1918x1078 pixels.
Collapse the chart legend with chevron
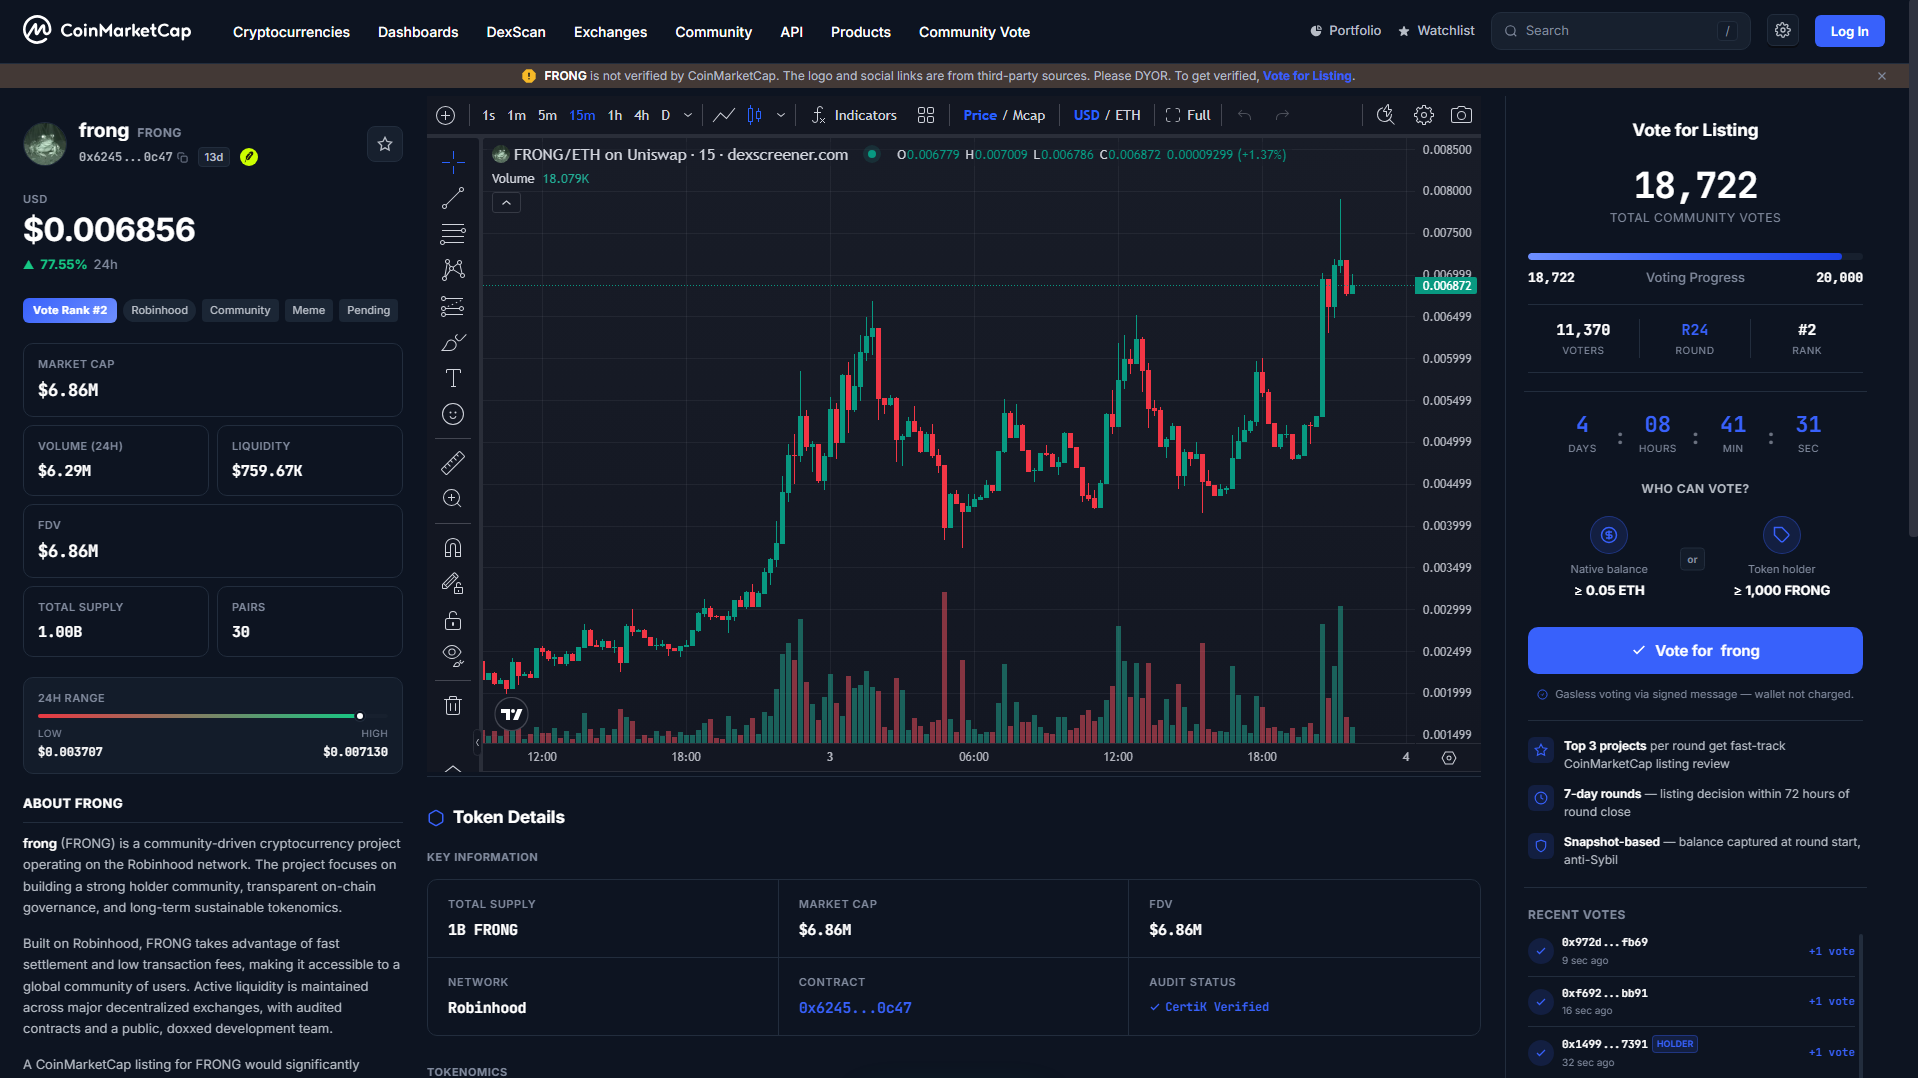[506, 203]
